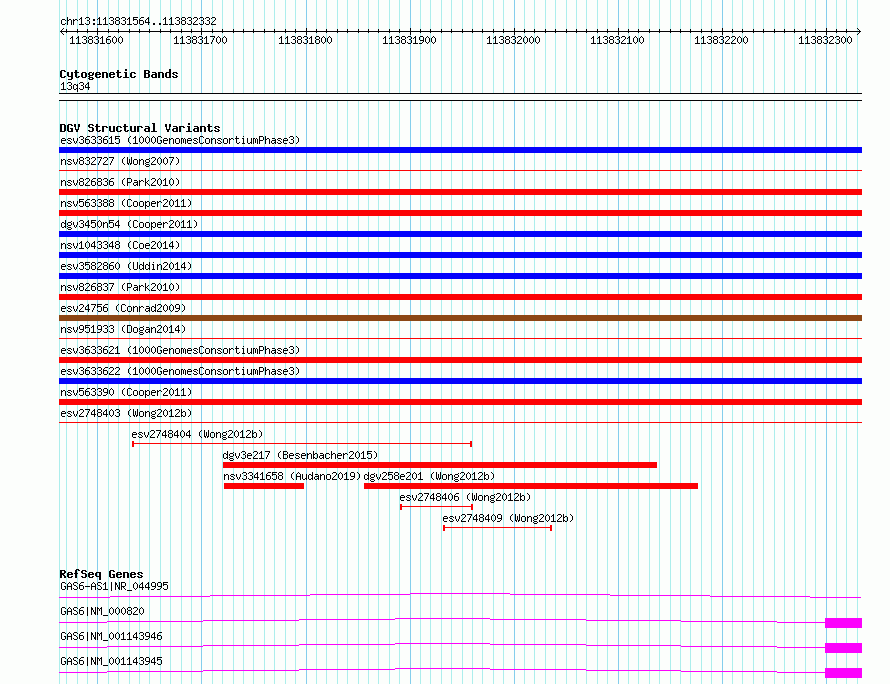
Task: Click the esv2748404 (Wong2012b) text label
Action: [x=198, y=434]
